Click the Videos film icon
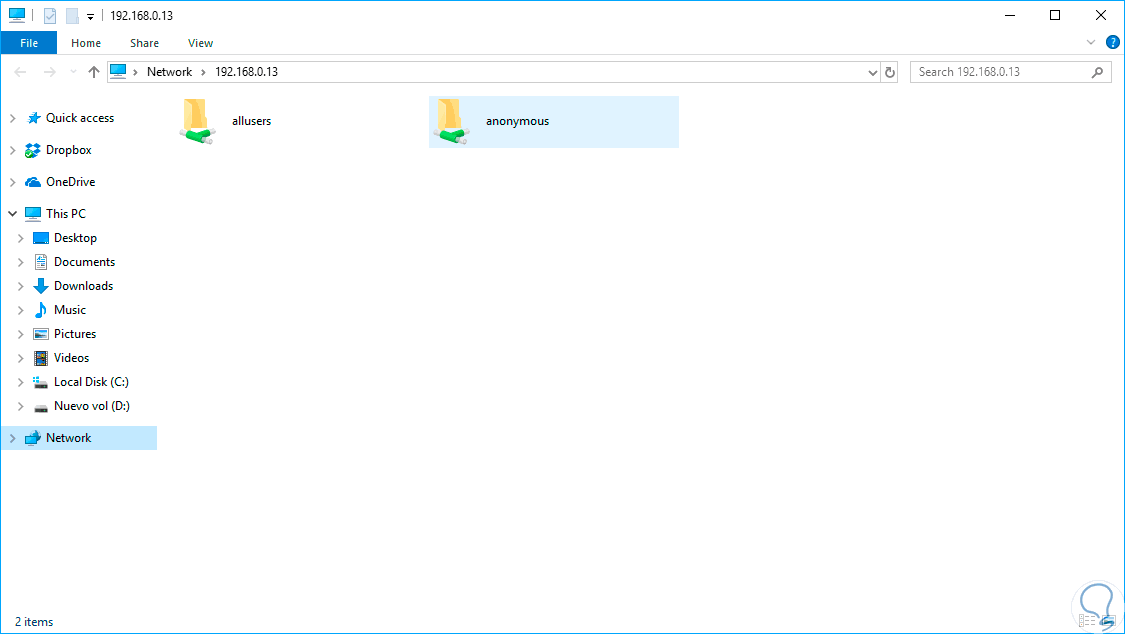 coord(41,358)
